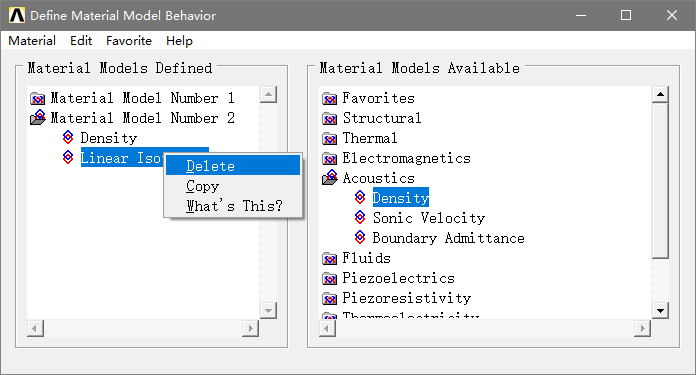This screenshot has width=696, height=375.
Task: Click the Thermal folder icon
Action: (x=329, y=138)
